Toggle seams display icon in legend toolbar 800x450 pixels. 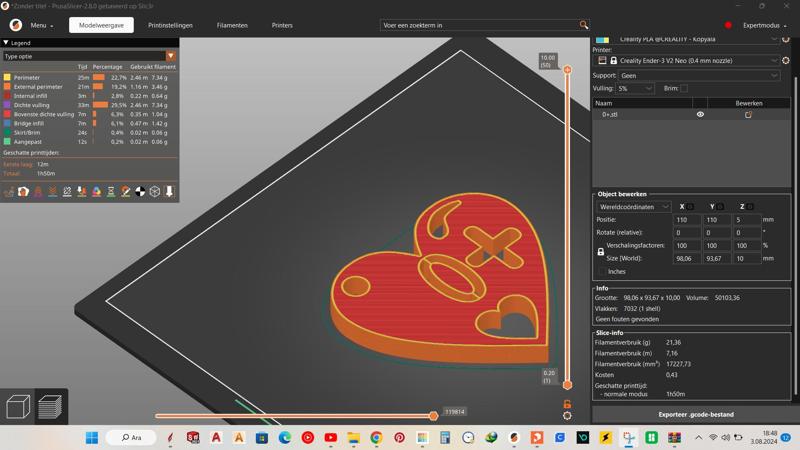pyautogui.click(x=67, y=192)
